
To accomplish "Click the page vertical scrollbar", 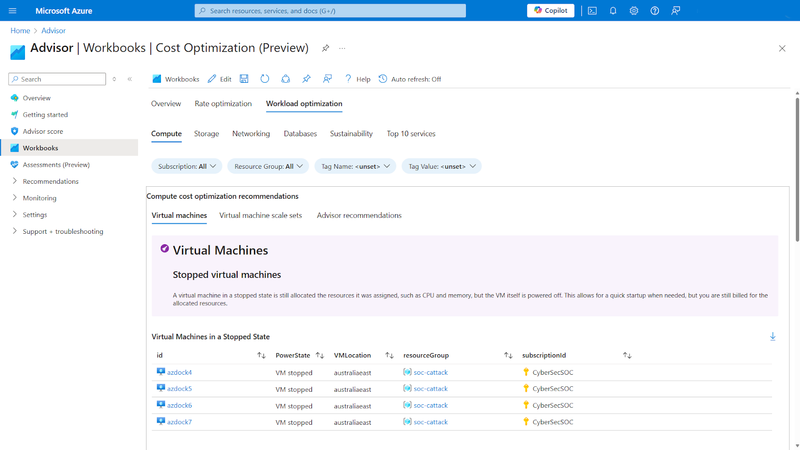I will 797,170.
